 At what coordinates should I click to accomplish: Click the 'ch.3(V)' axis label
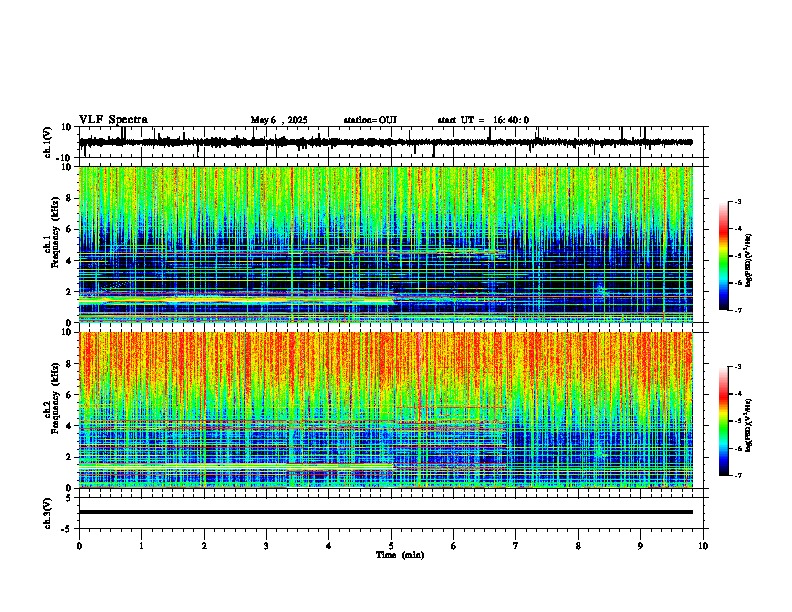click(x=48, y=513)
